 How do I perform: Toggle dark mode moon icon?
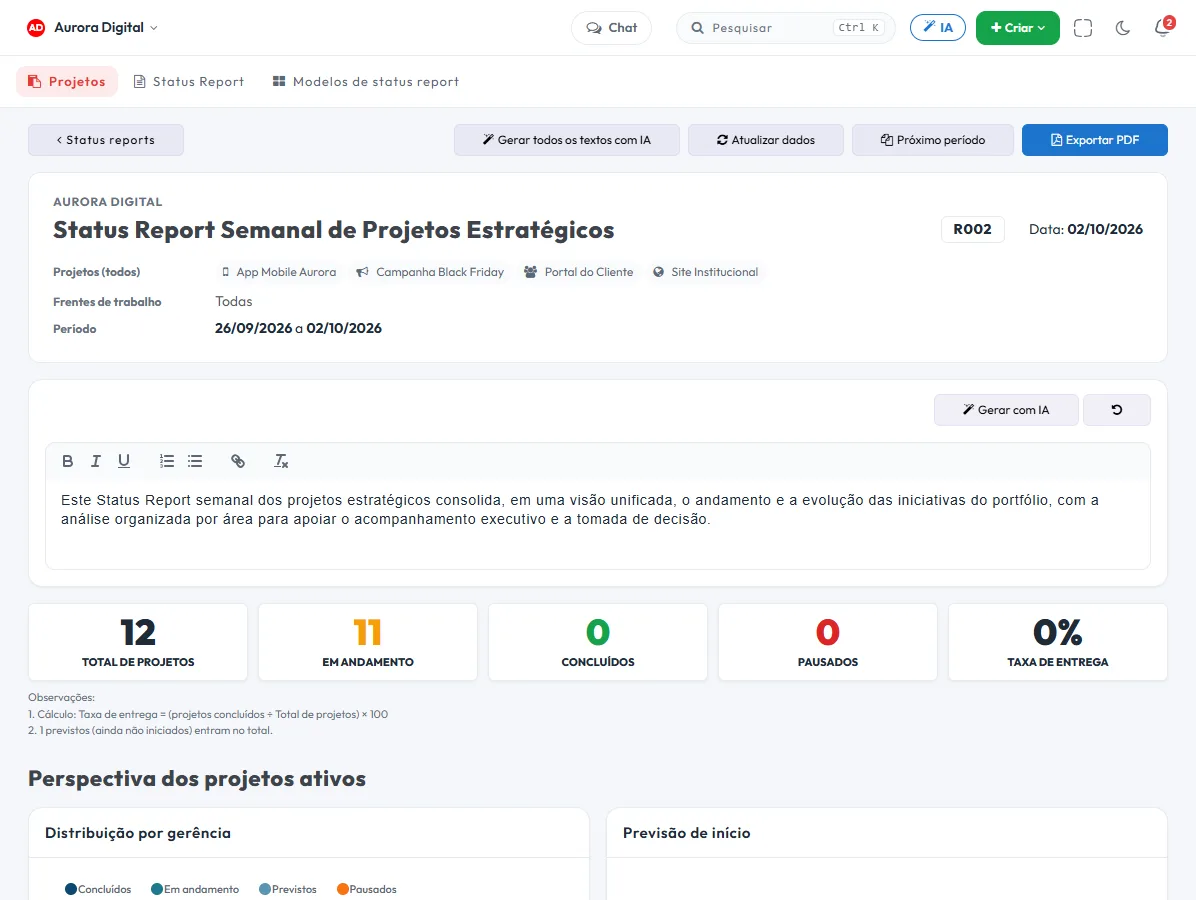coord(1122,28)
